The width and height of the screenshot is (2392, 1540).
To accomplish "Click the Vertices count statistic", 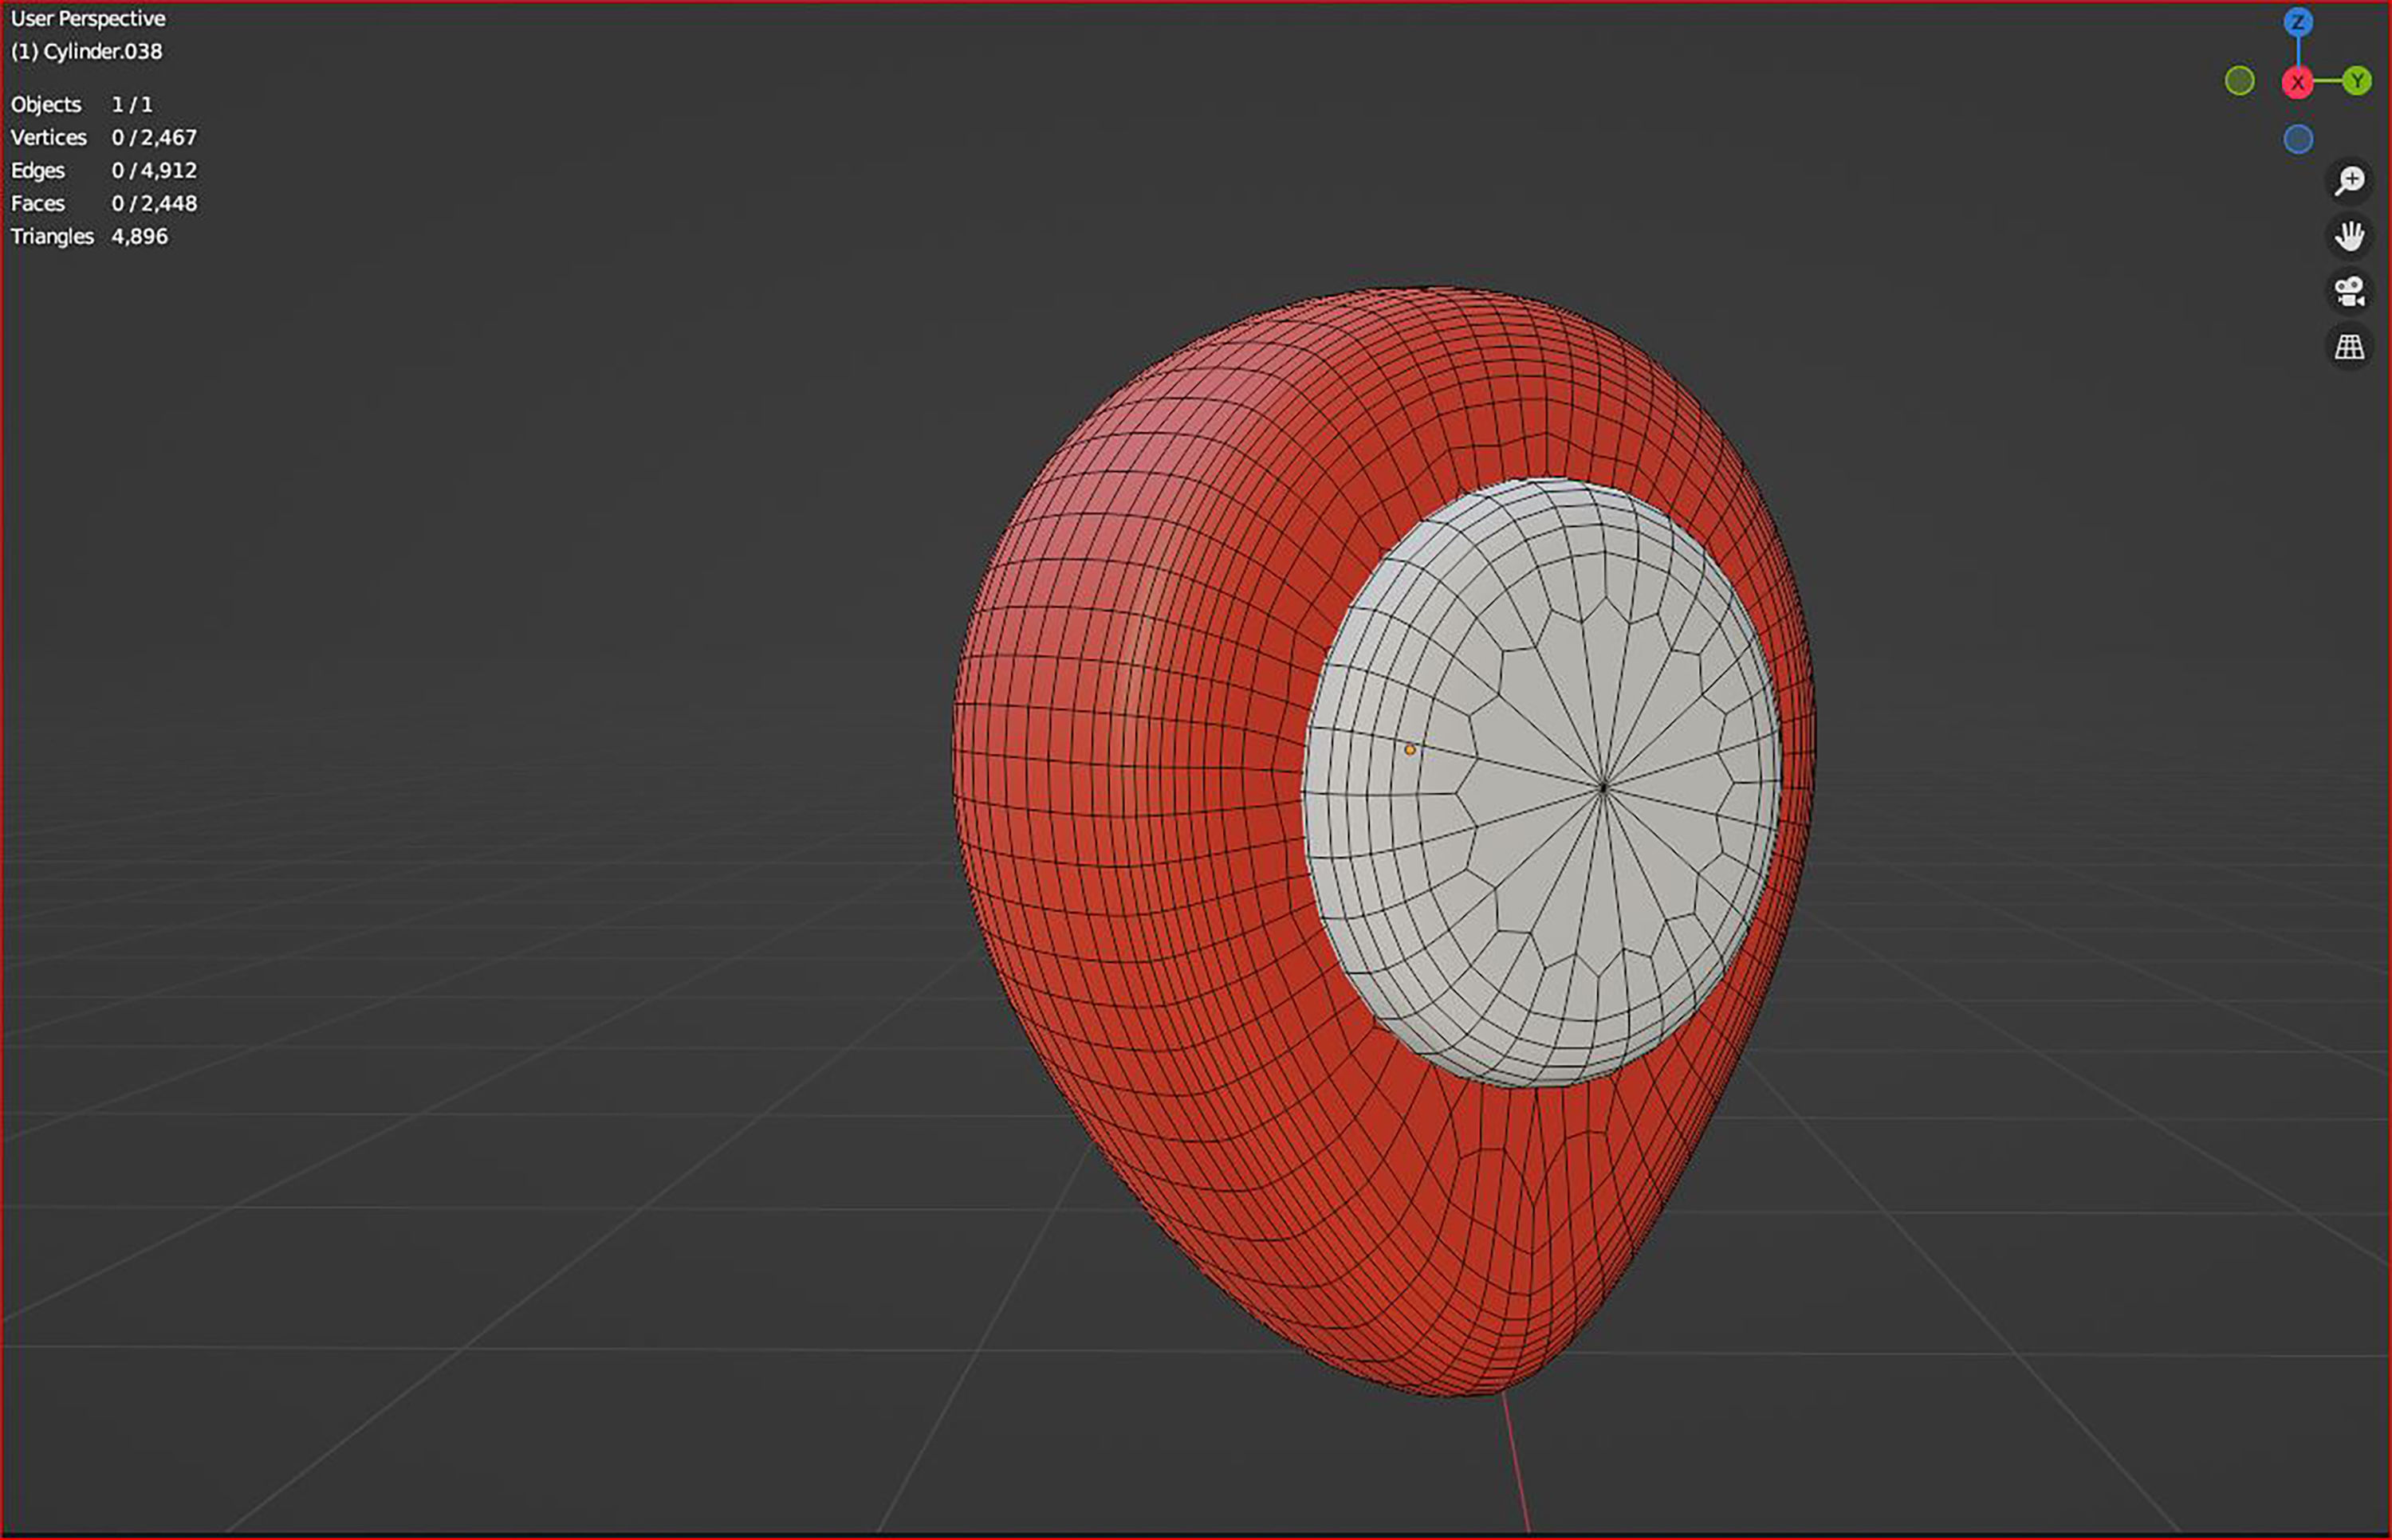I will (x=103, y=137).
